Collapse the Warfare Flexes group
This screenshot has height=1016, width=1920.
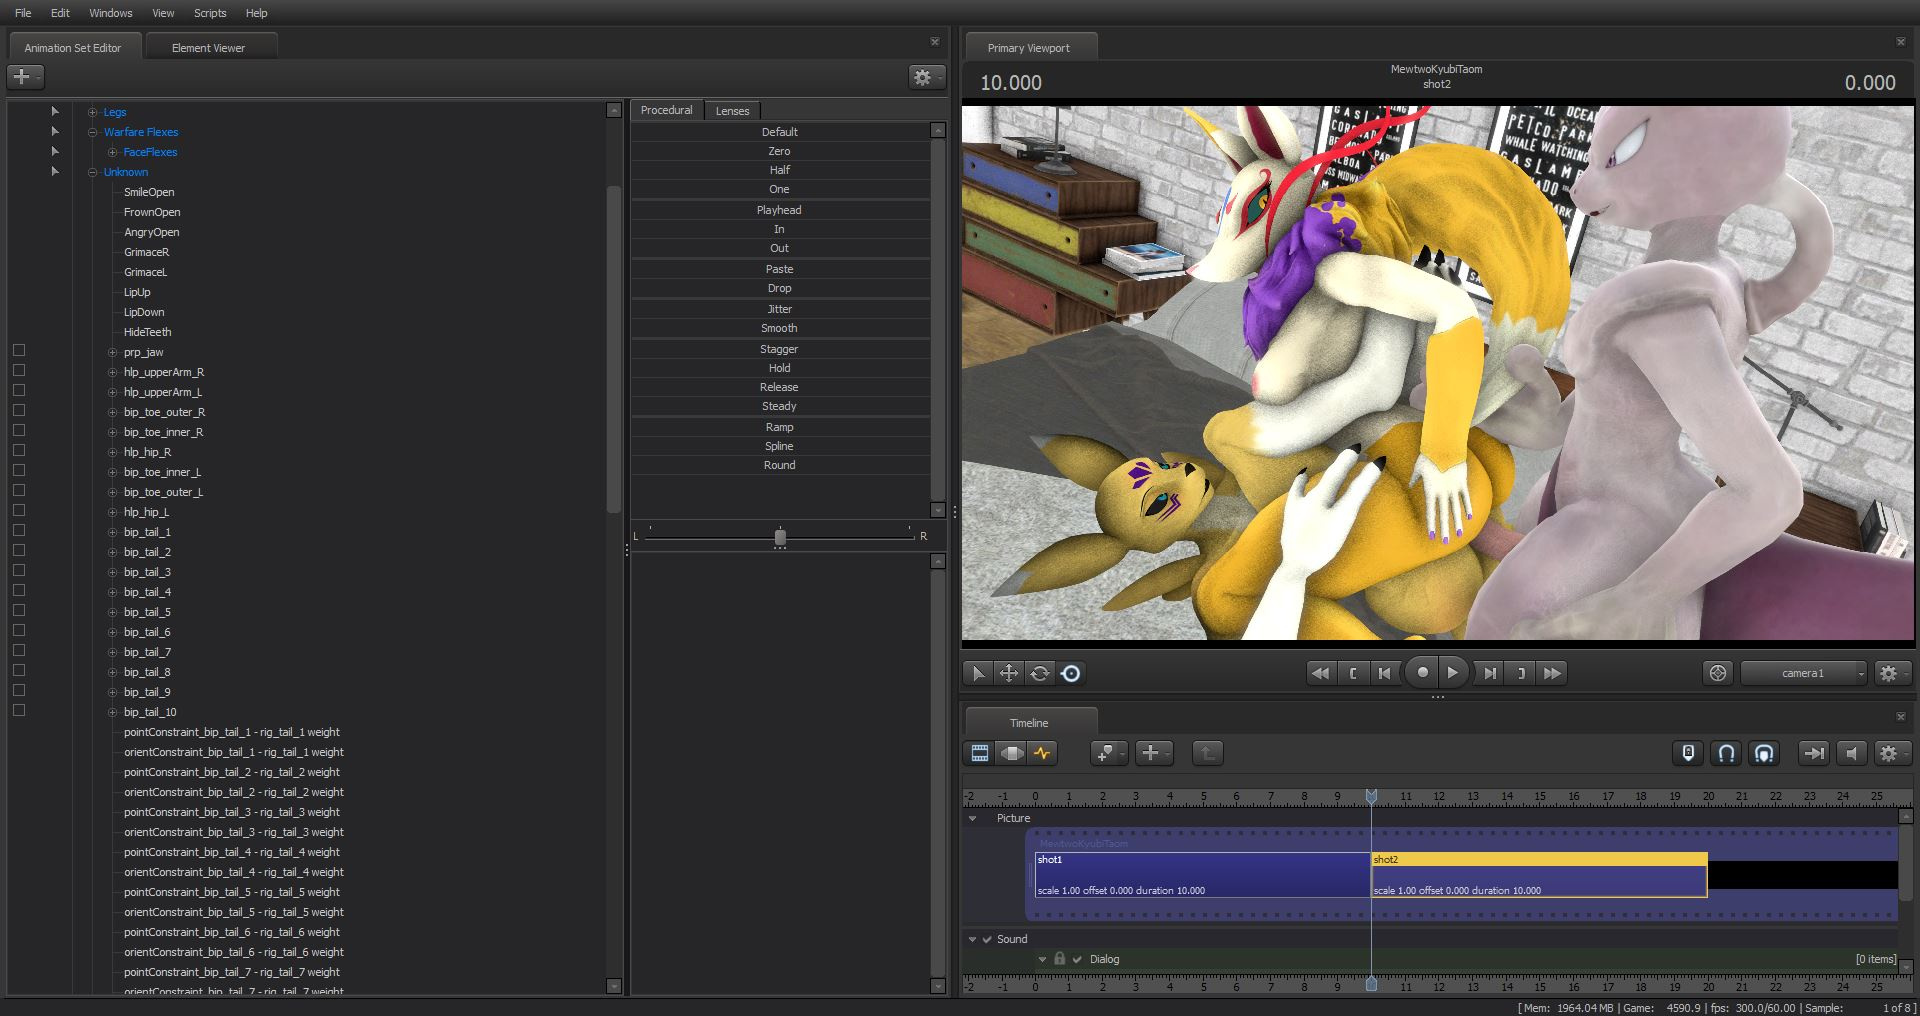93,132
